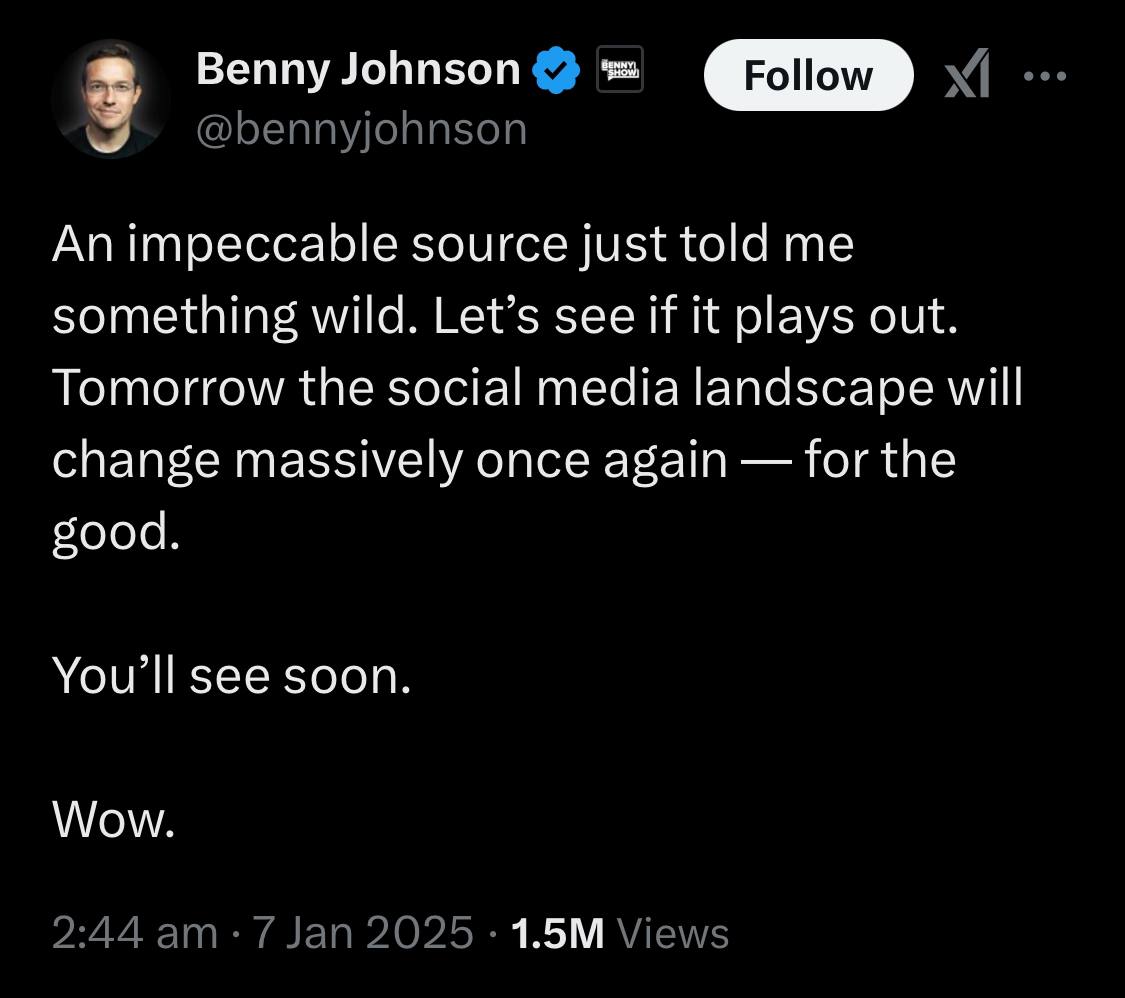
Task: Click the 2:44 am timestamp
Action: pos(134,933)
